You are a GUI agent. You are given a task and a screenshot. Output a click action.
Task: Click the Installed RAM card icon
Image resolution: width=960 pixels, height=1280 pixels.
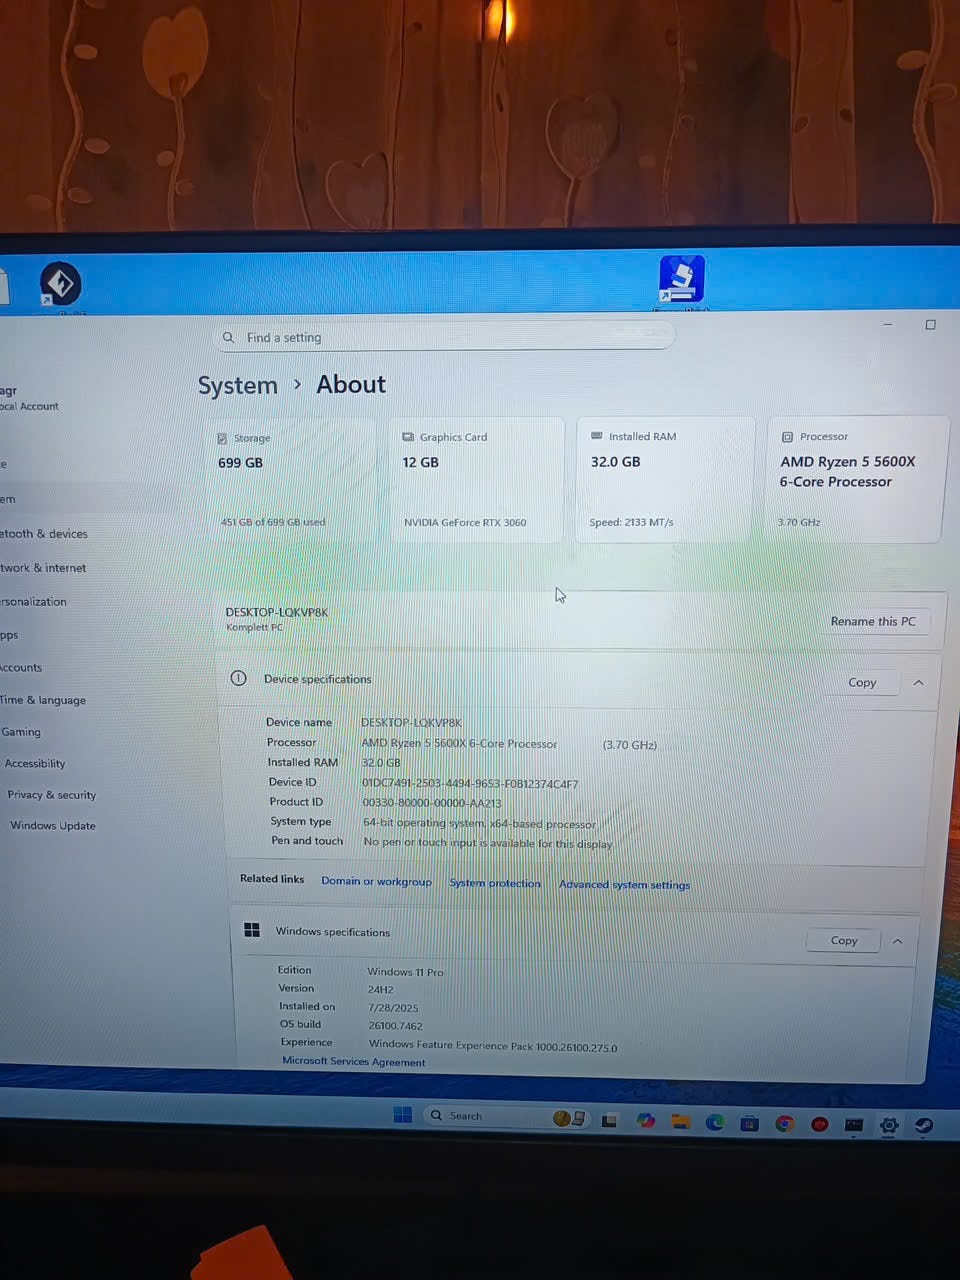(597, 436)
